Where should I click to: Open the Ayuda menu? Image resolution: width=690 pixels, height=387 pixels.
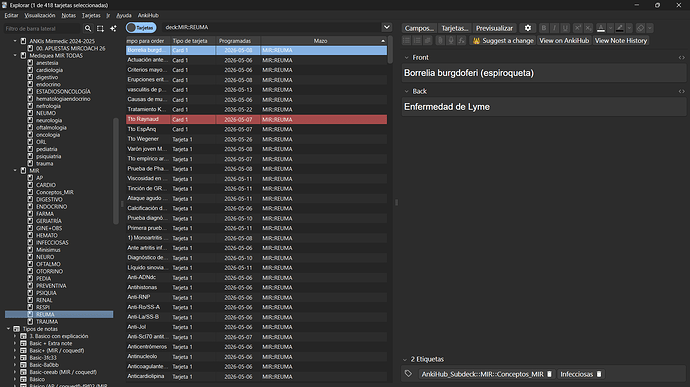pyautogui.click(x=124, y=15)
